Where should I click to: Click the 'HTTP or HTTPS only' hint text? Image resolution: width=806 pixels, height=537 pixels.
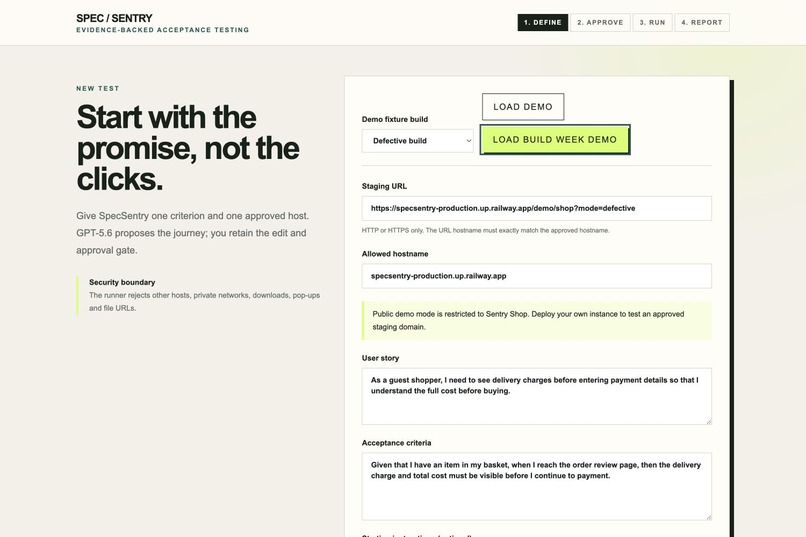point(485,230)
